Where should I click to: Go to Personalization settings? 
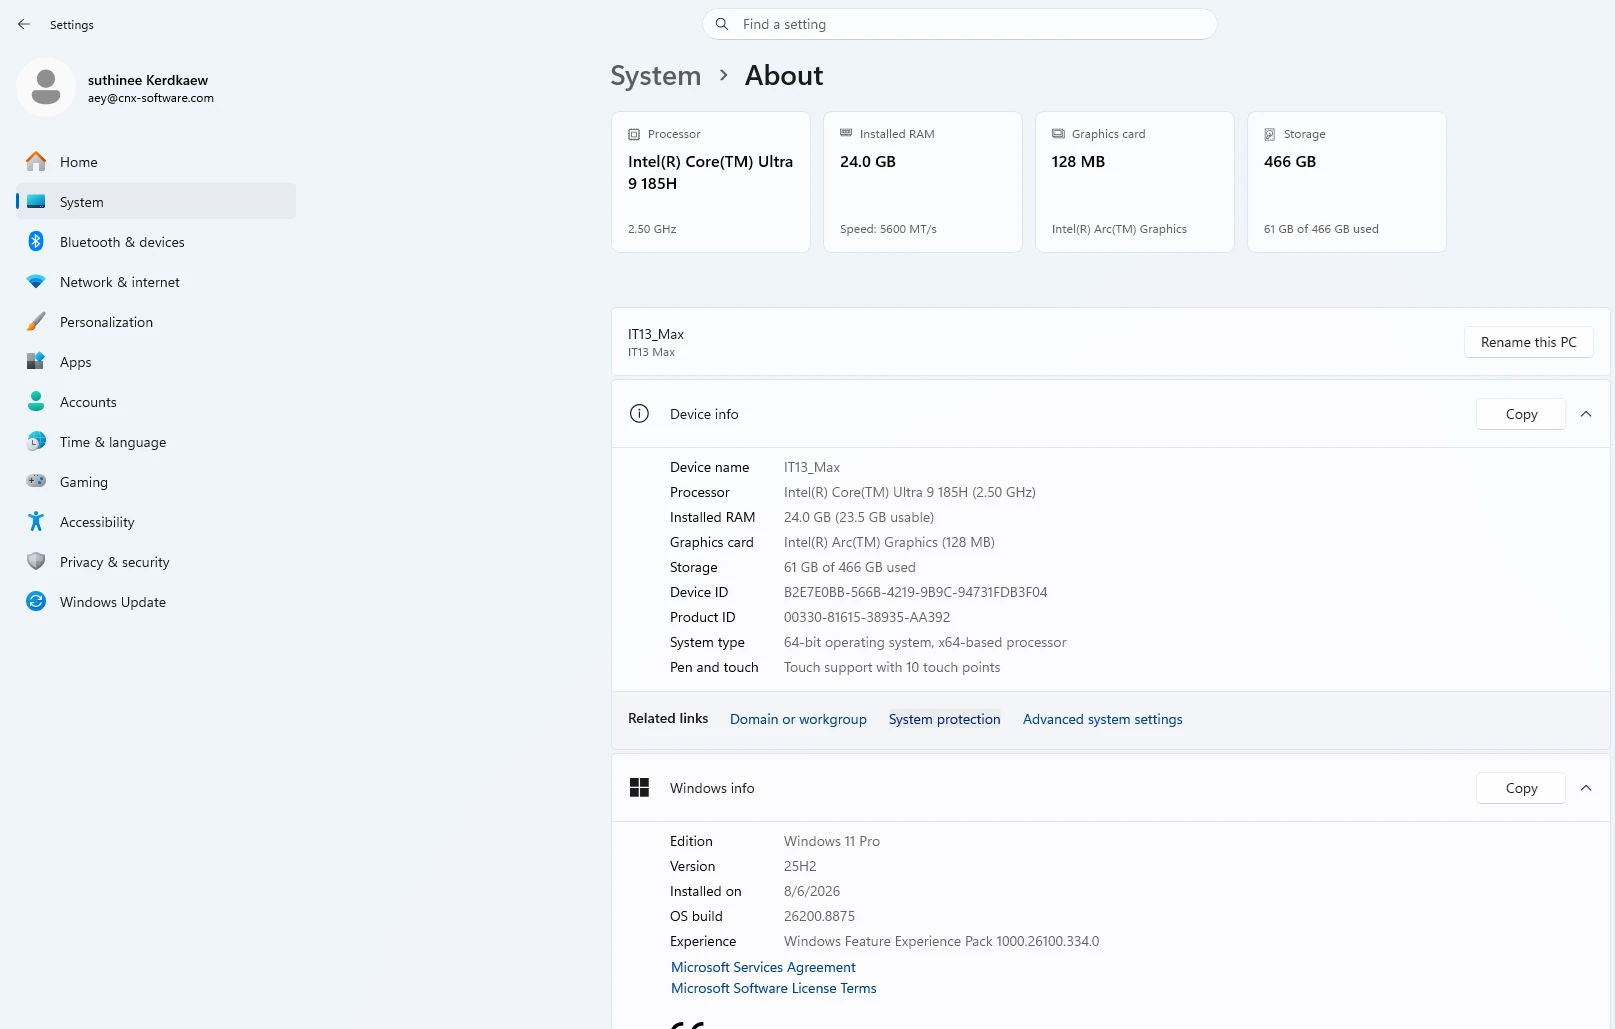tap(156, 322)
